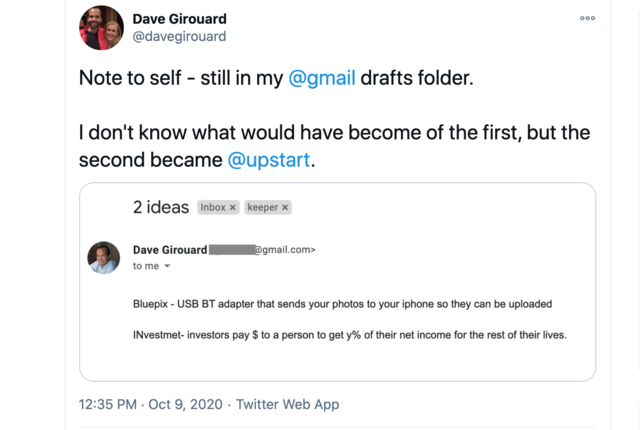
Task: Click Dave Girouard's tweet profile photo
Action: click(x=102, y=27)
